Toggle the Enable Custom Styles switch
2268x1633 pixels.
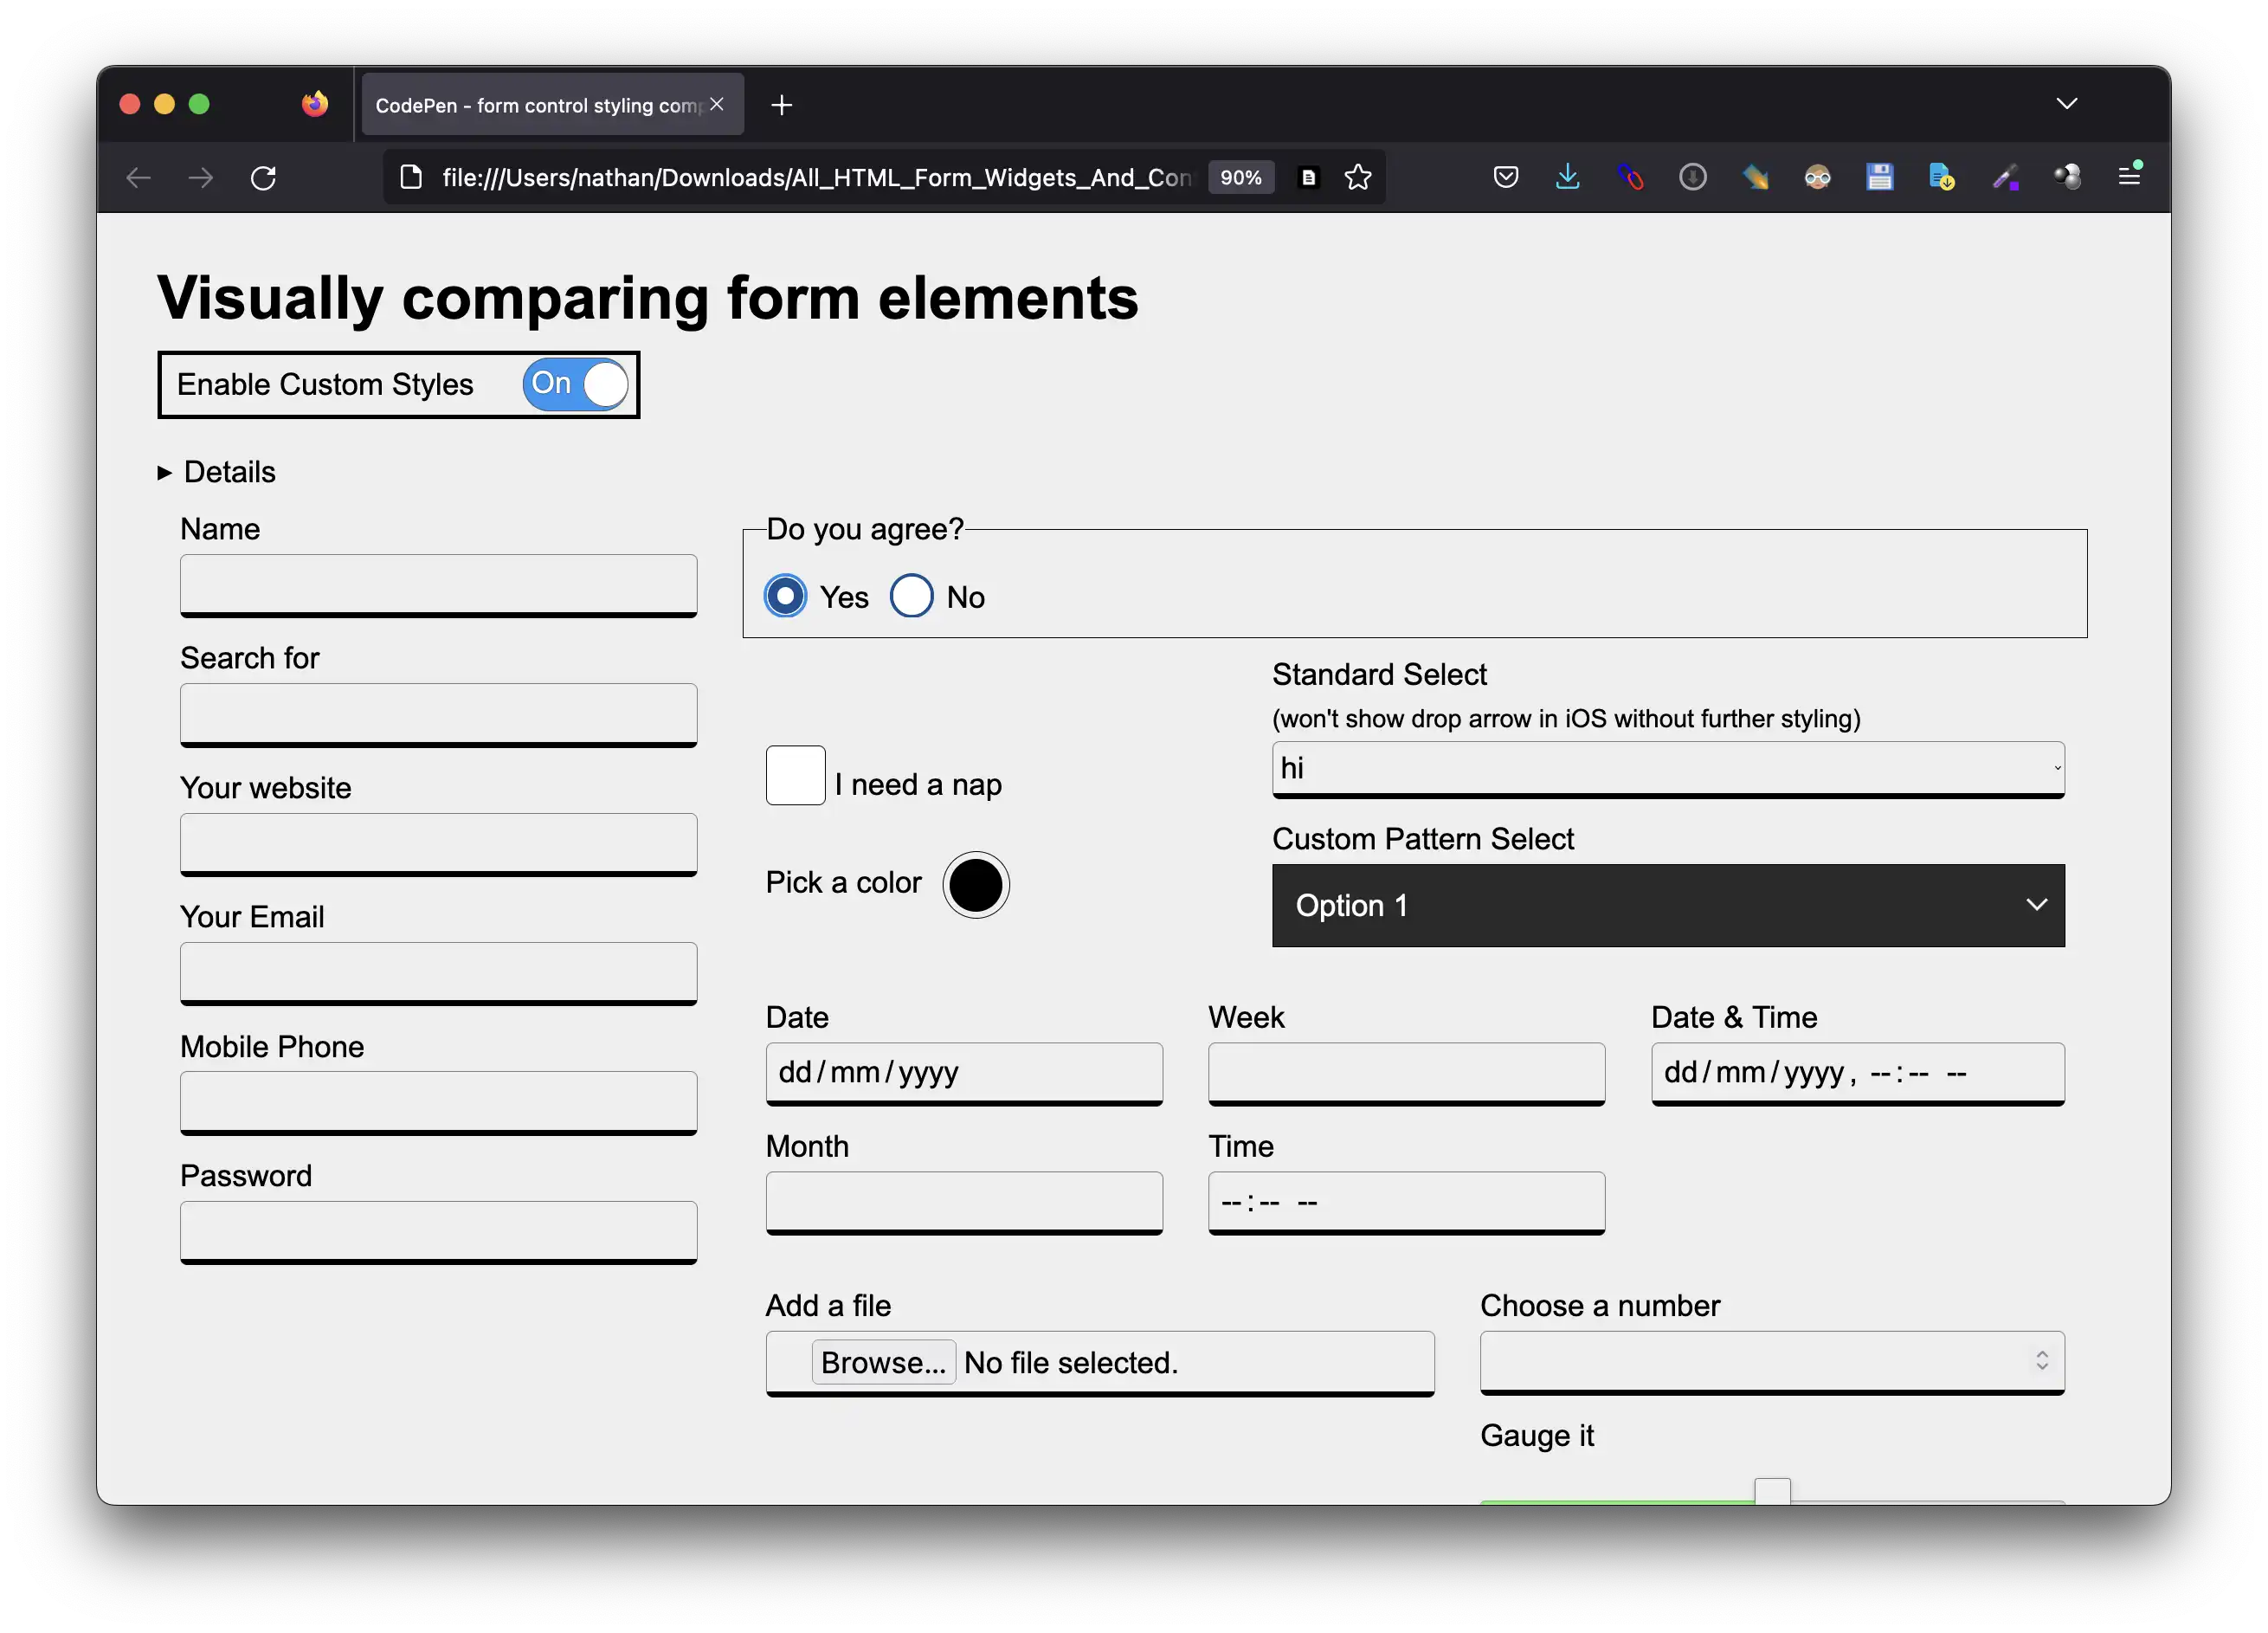tap(574, 384)
